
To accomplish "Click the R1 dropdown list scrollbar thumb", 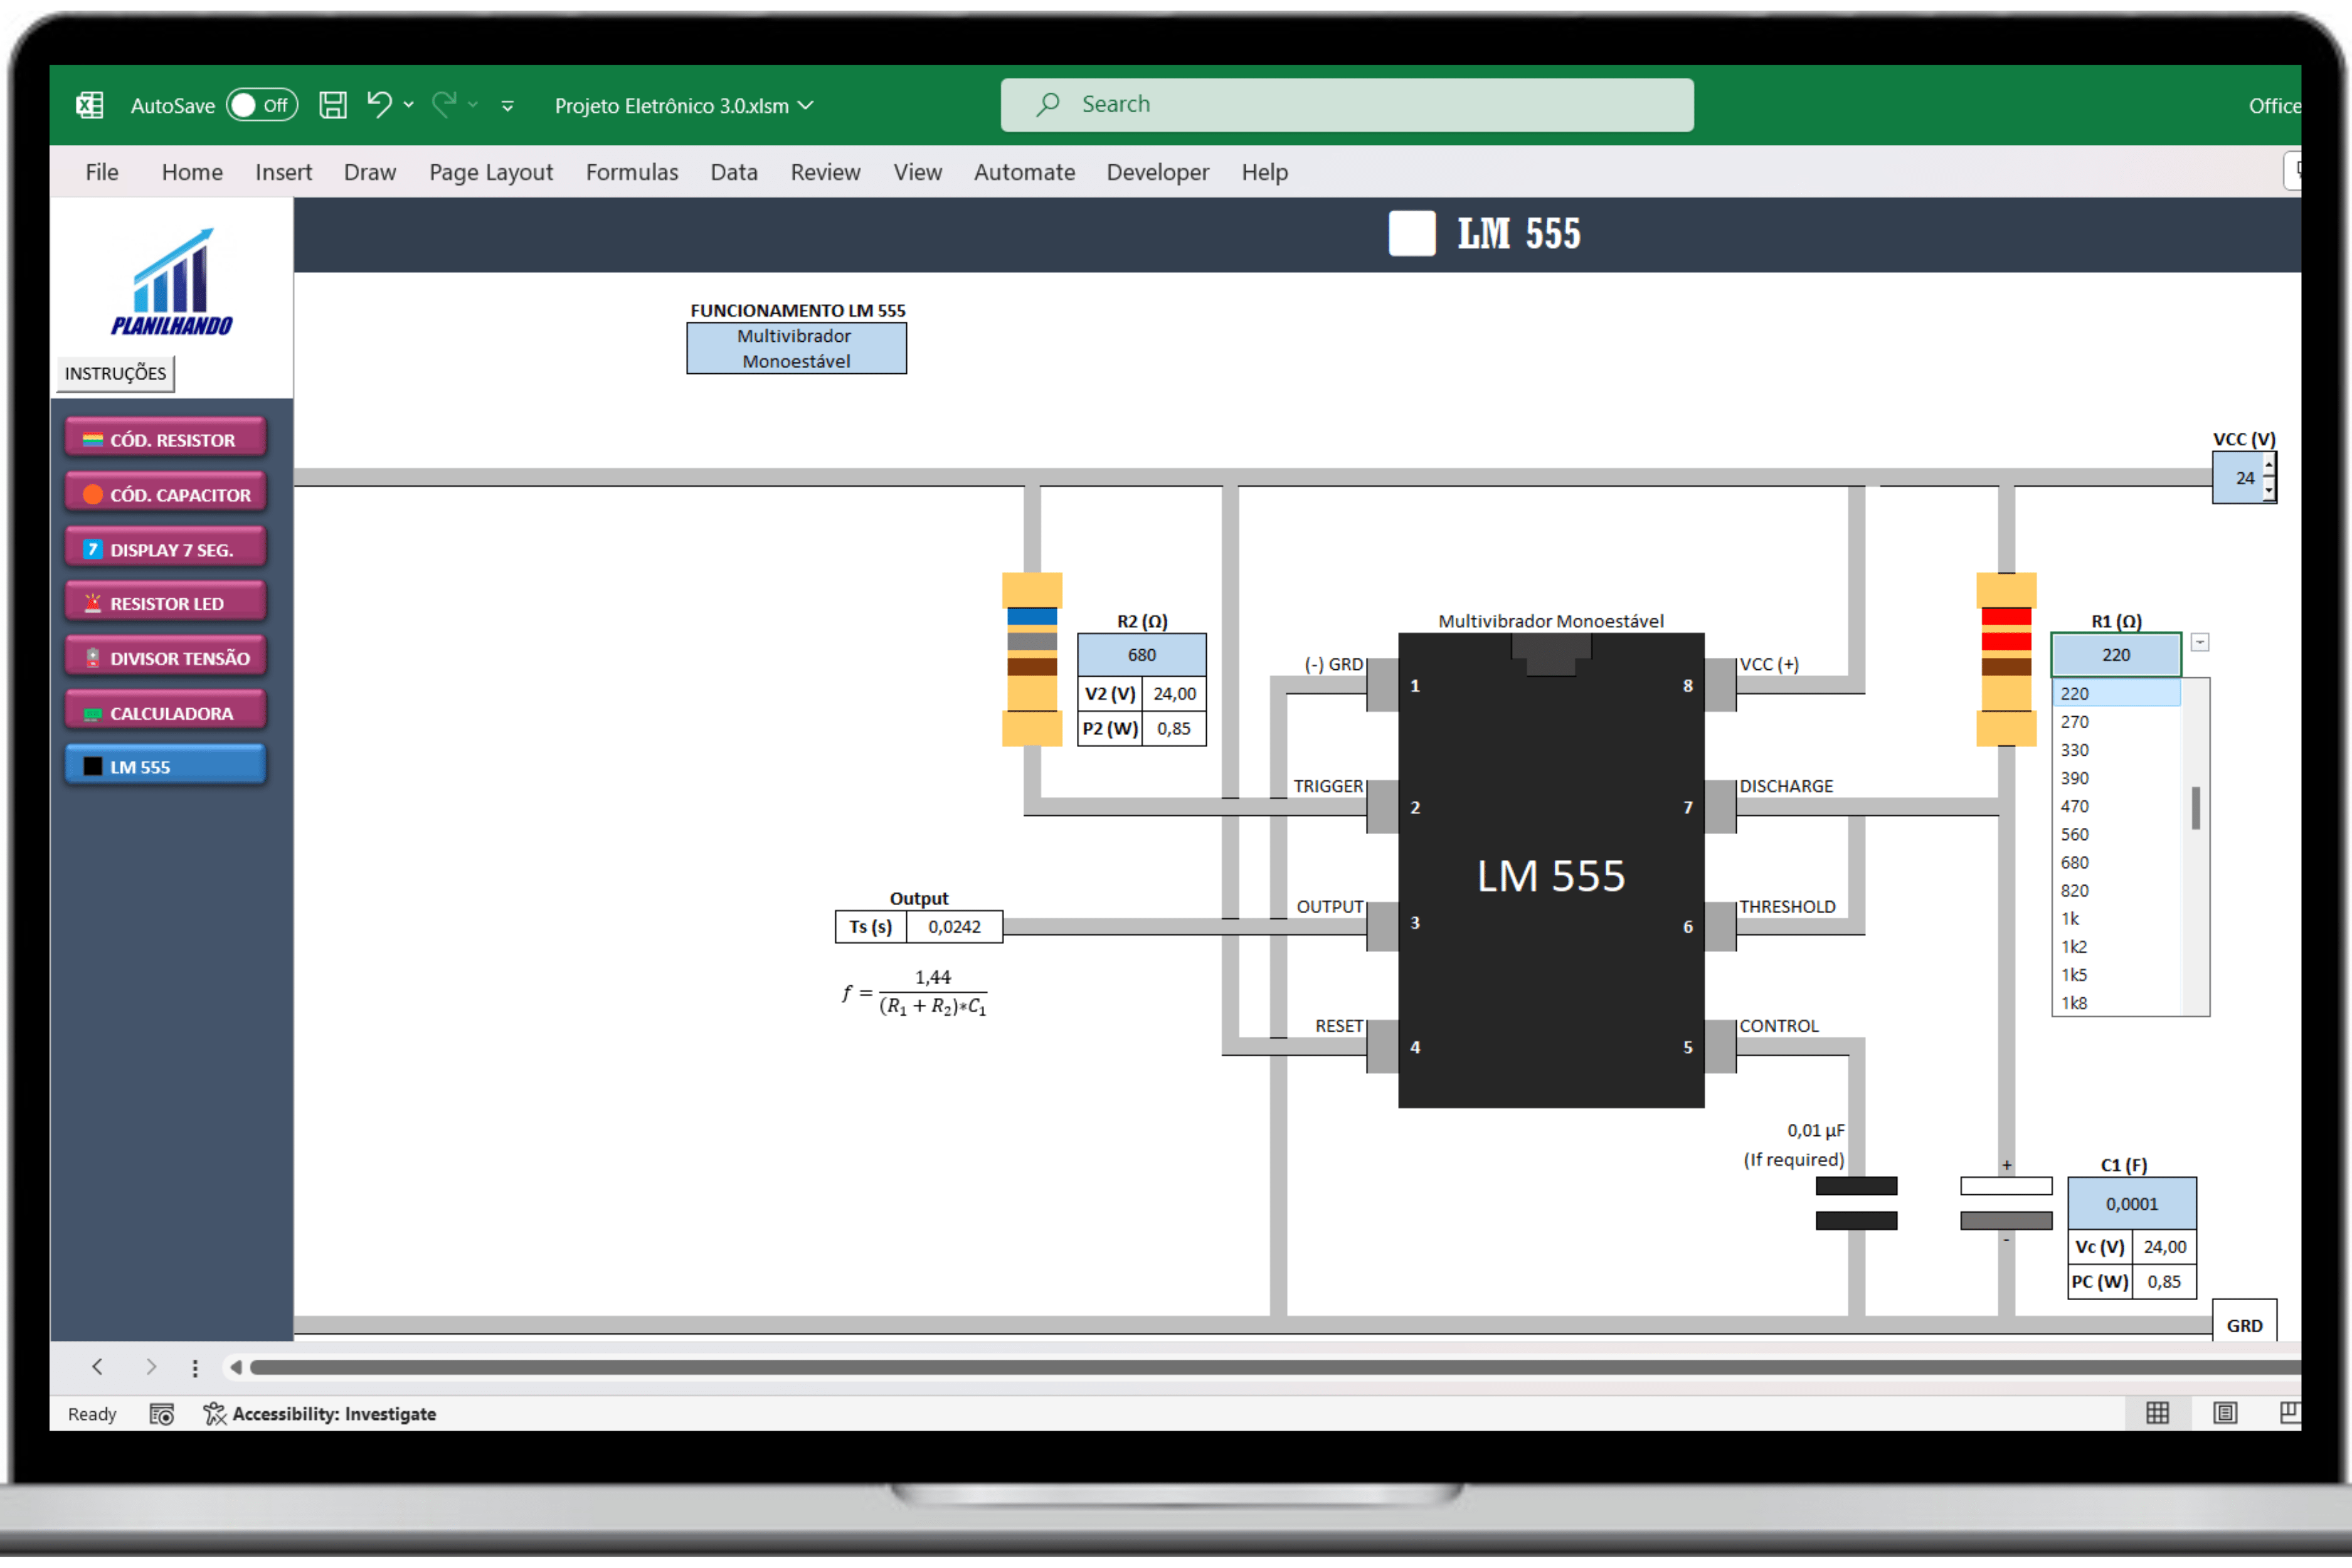I will pyautogui.click(x=2196, y=808).
